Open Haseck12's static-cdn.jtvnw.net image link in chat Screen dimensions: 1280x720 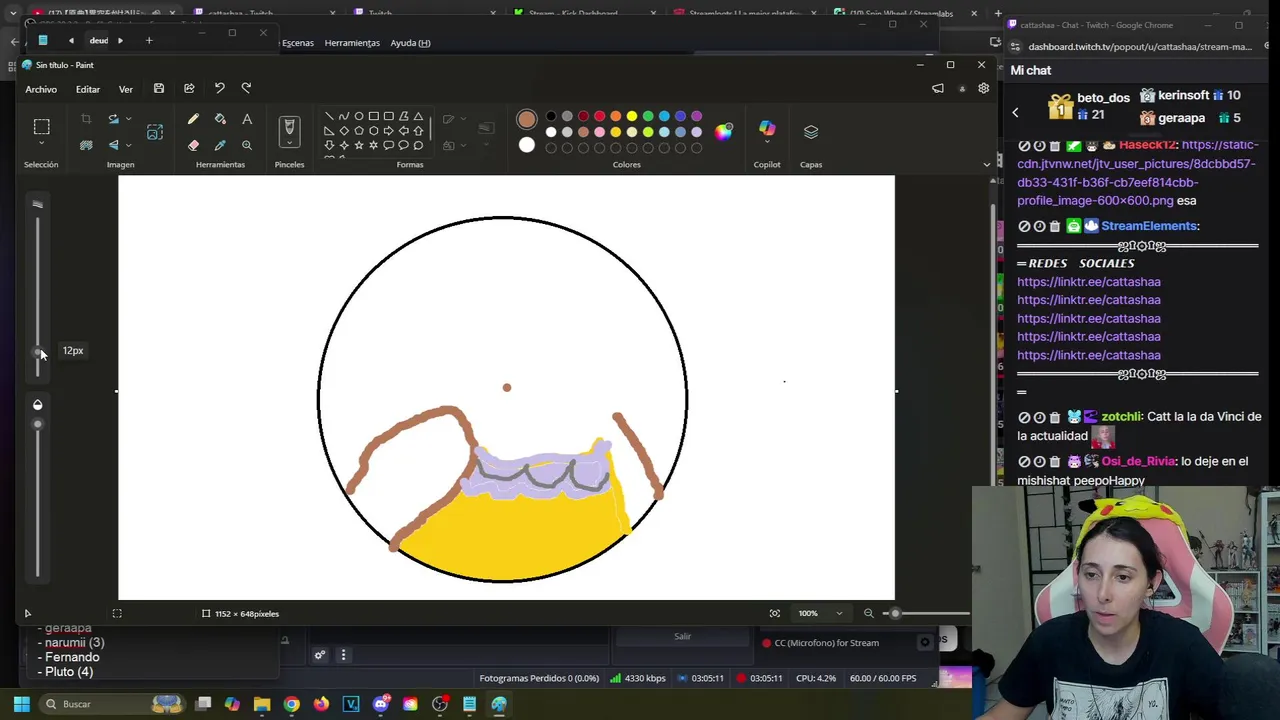(1137, 173)
